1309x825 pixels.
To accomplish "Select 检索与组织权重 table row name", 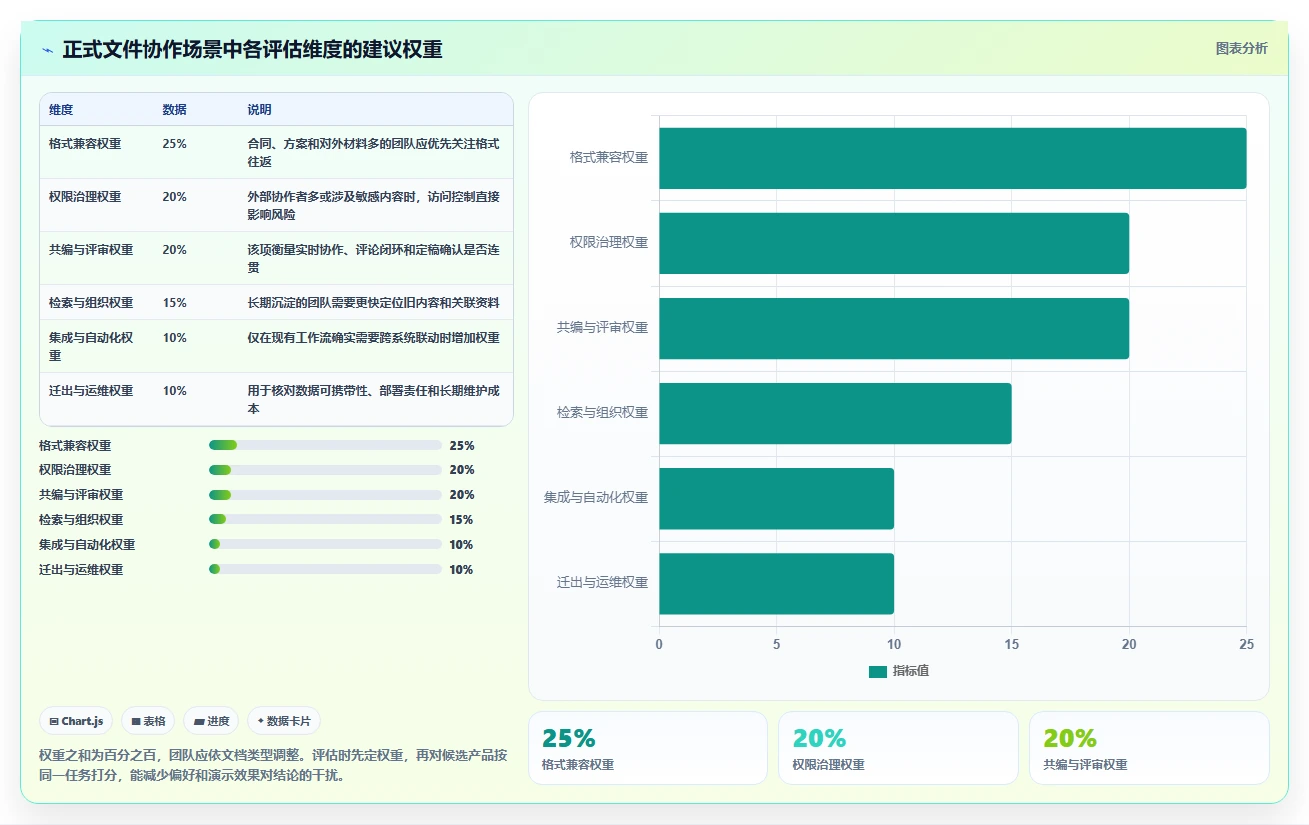I will (91, 303).
